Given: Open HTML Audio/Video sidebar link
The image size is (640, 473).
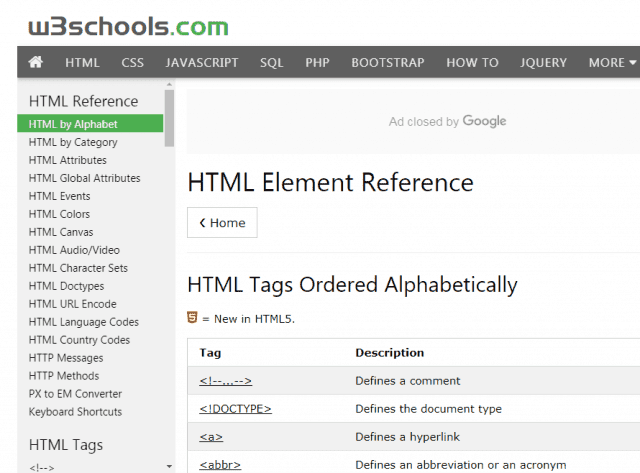Looking at the screenshot, I should pyautogui.click(x=74, y=250).
